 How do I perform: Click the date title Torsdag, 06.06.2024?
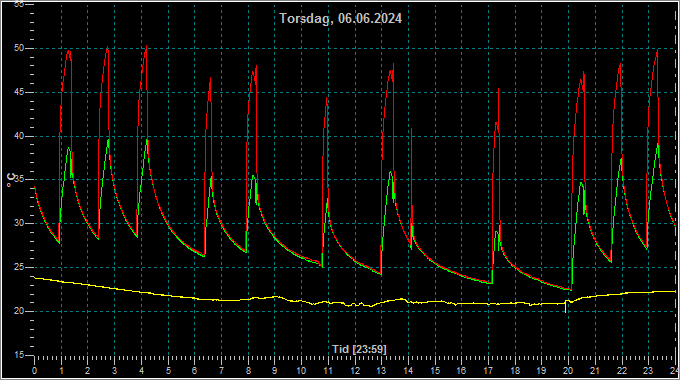[x=340, y=18]
